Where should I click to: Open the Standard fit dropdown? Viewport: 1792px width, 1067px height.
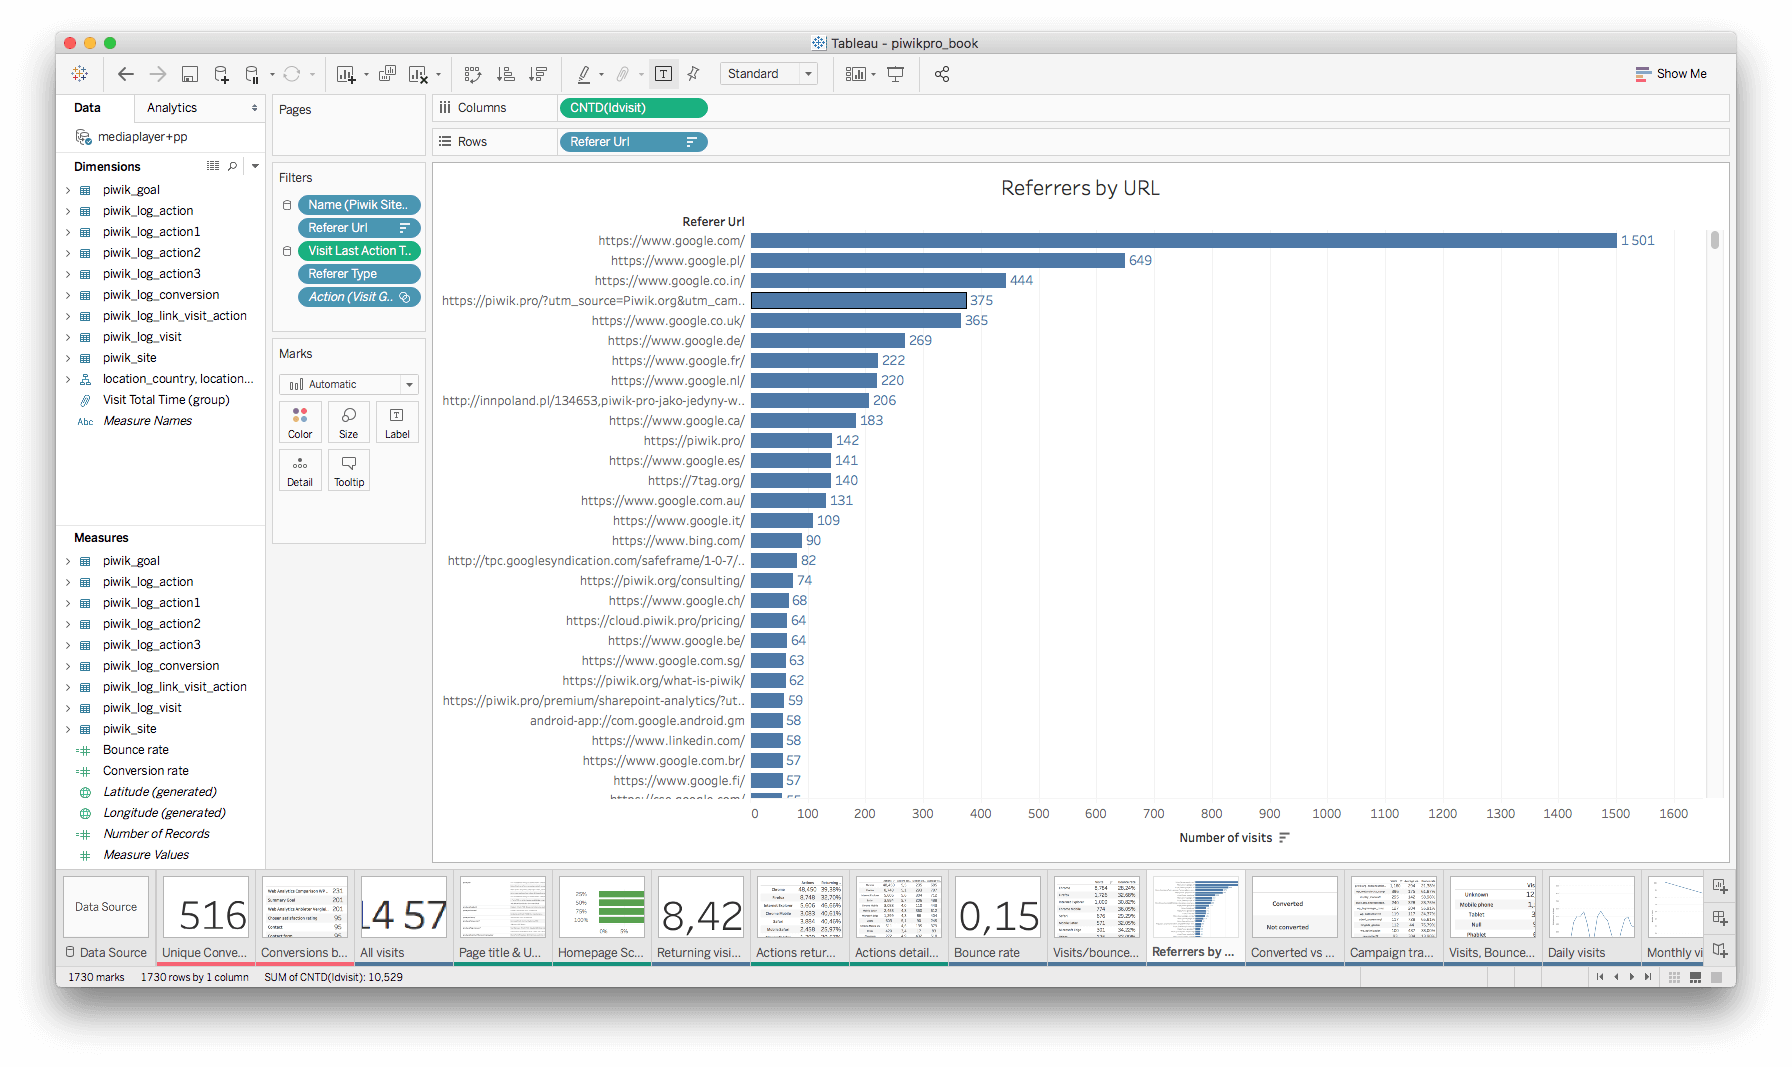[768, 74]
